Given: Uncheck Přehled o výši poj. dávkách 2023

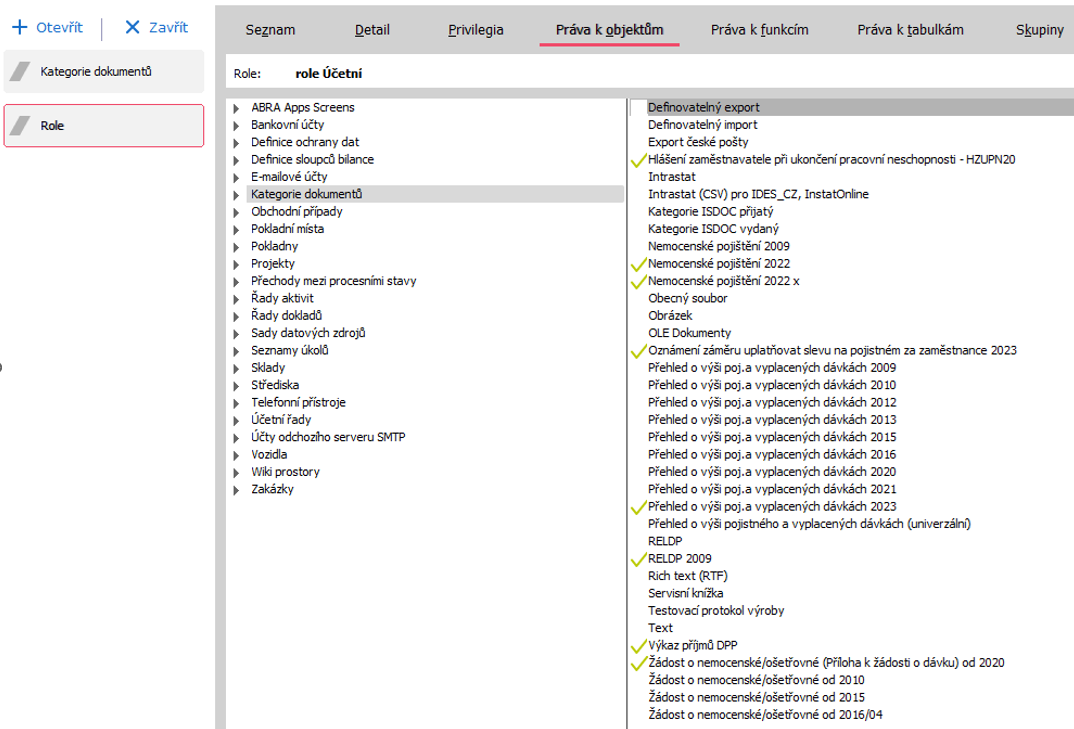Looking at the screenshot, I should point(638,507).
